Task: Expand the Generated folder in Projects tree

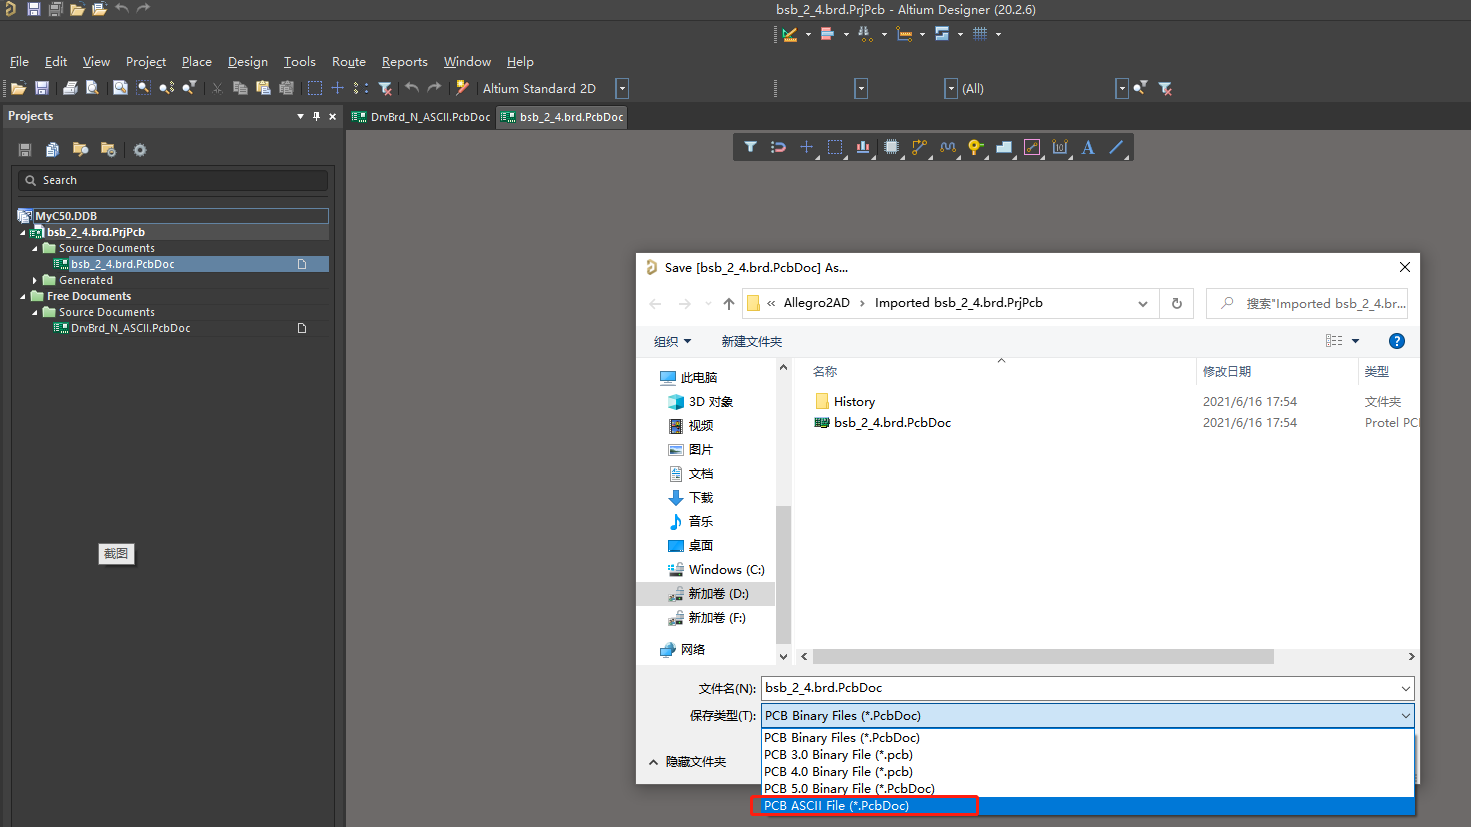Action: click(x=35, y=280)
